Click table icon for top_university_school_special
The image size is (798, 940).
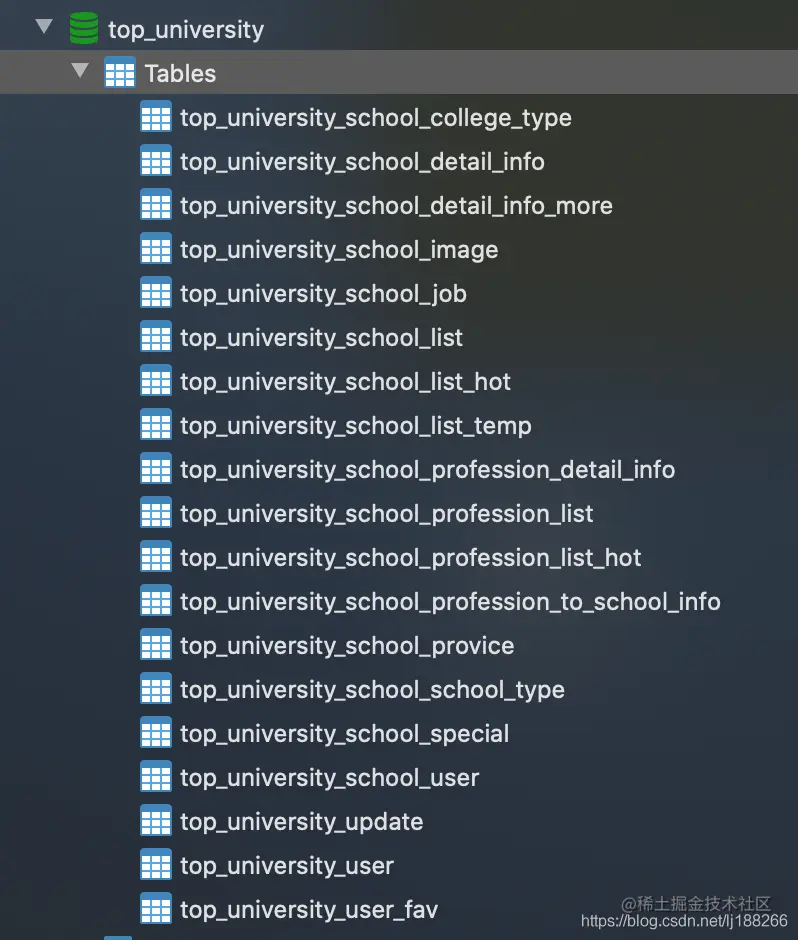(x=156, y=733)
